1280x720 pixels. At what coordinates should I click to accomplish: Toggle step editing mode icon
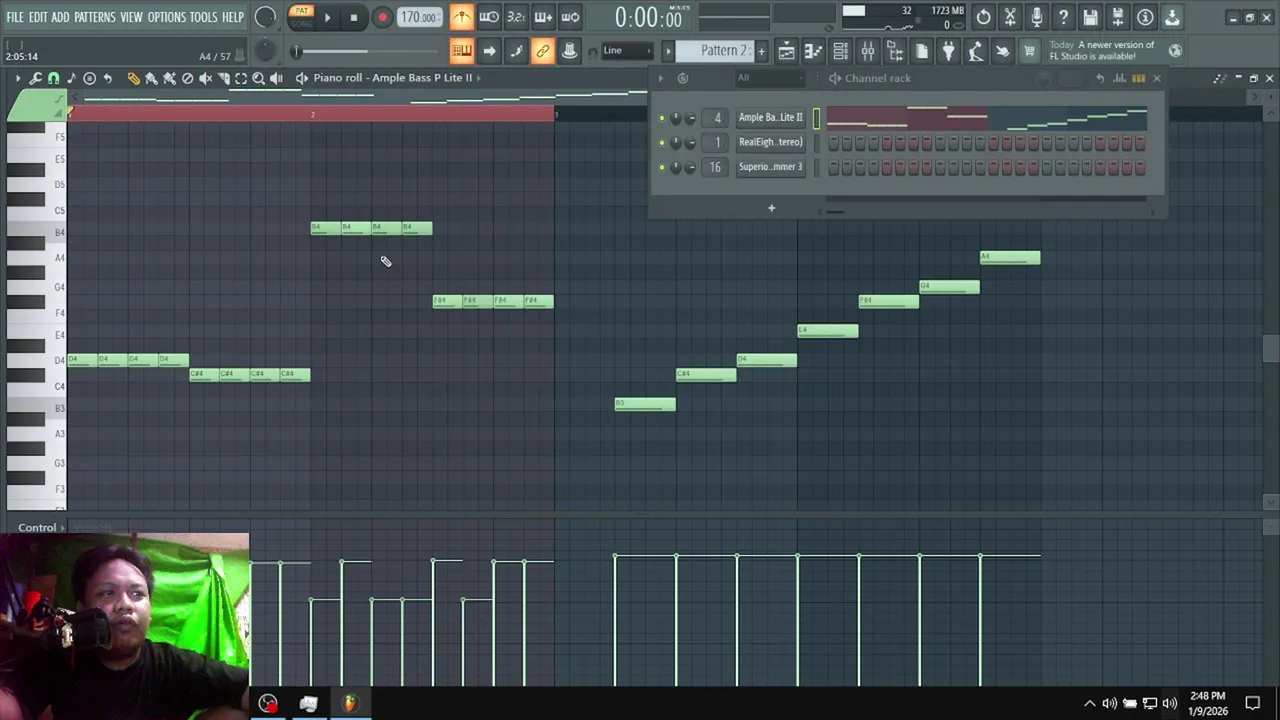pyautogui.click(x=516, y=51)
